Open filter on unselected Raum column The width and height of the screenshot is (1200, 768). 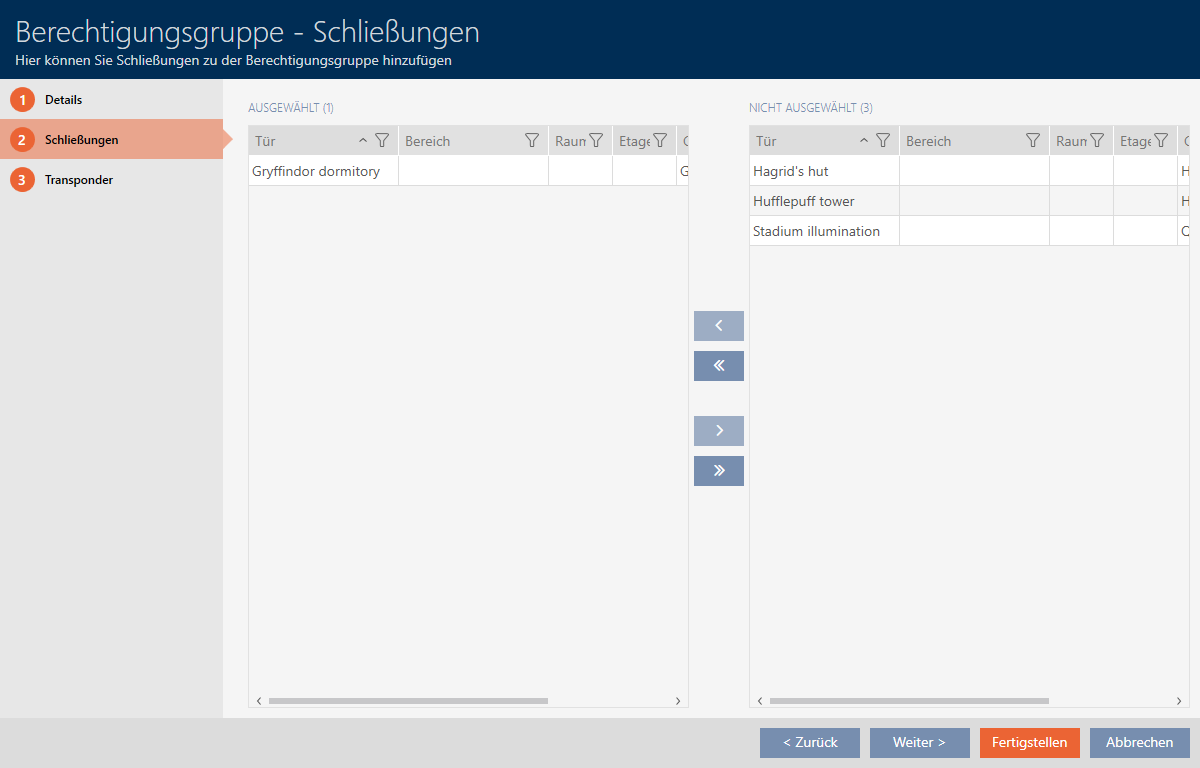pos(1097,141)
